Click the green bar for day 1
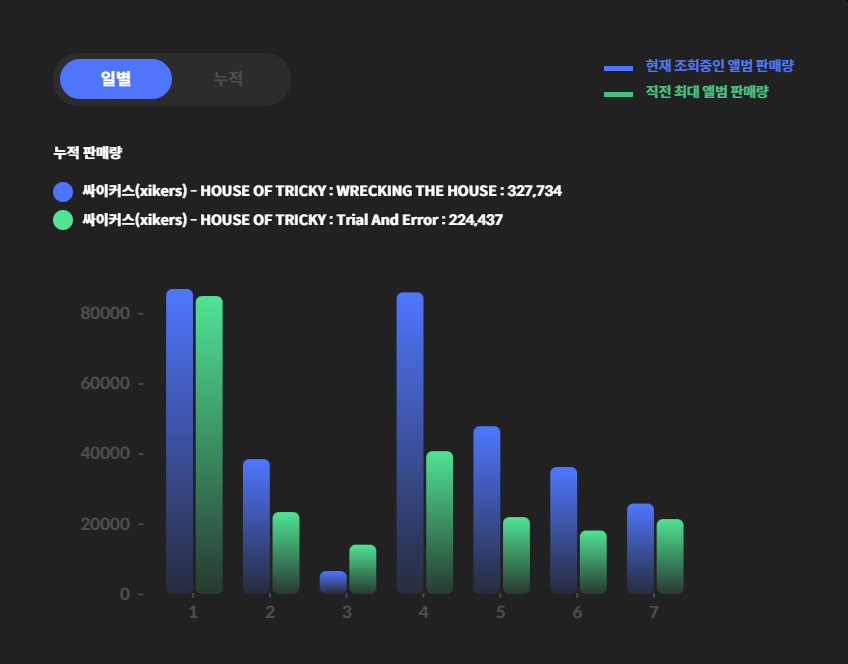The image size is (848, 664). 209,445
